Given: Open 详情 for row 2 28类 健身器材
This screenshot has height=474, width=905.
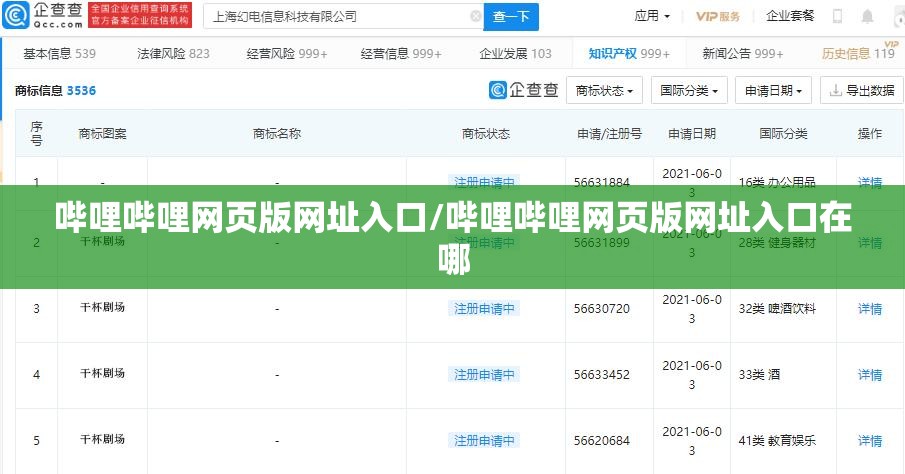Looking at the screenshot, I should tap(870, 242).
